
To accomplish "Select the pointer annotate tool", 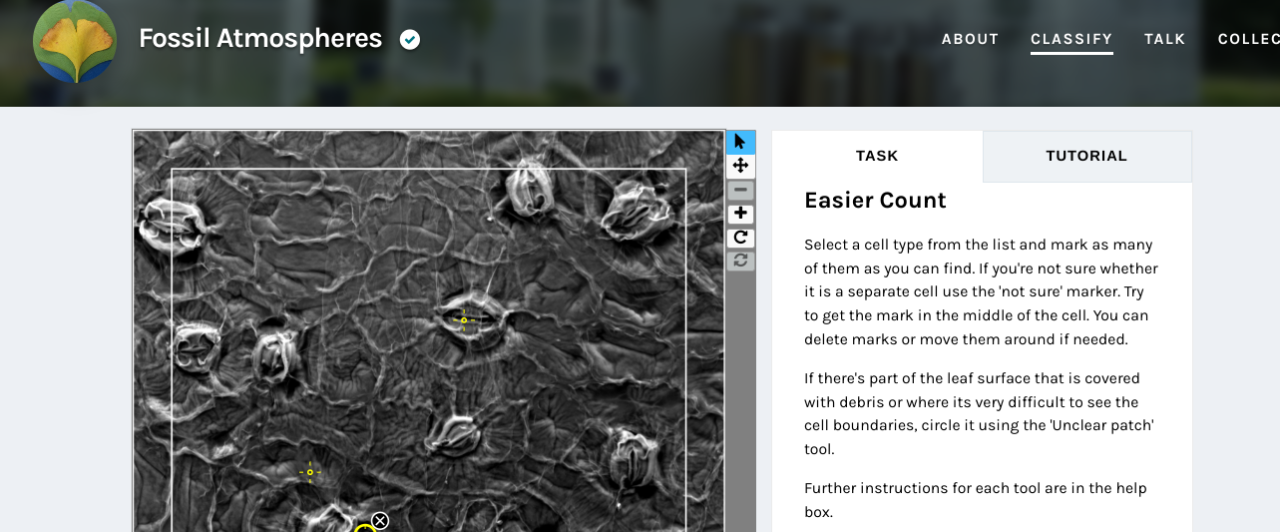I will tap(740, 142).
